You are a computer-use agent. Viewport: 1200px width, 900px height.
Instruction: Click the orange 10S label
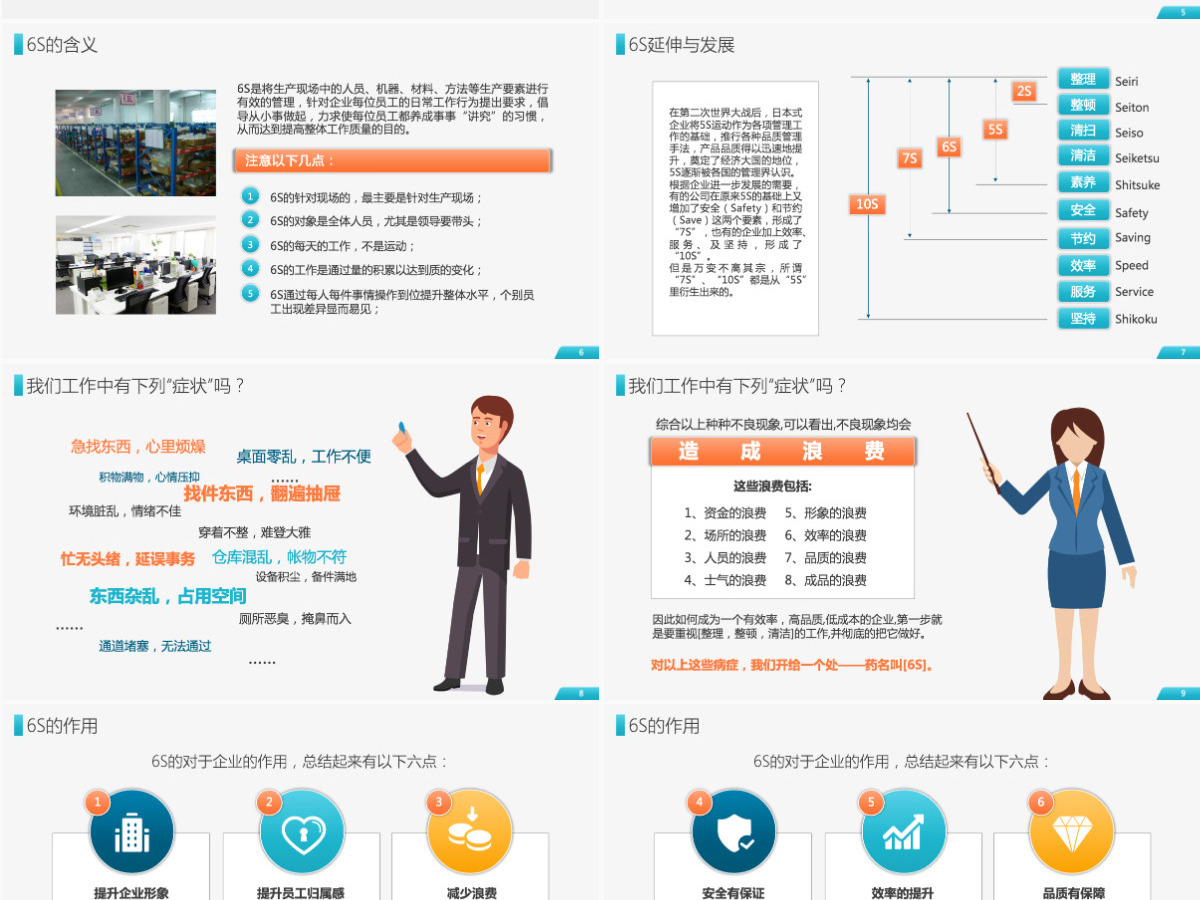tap(867, 204)
